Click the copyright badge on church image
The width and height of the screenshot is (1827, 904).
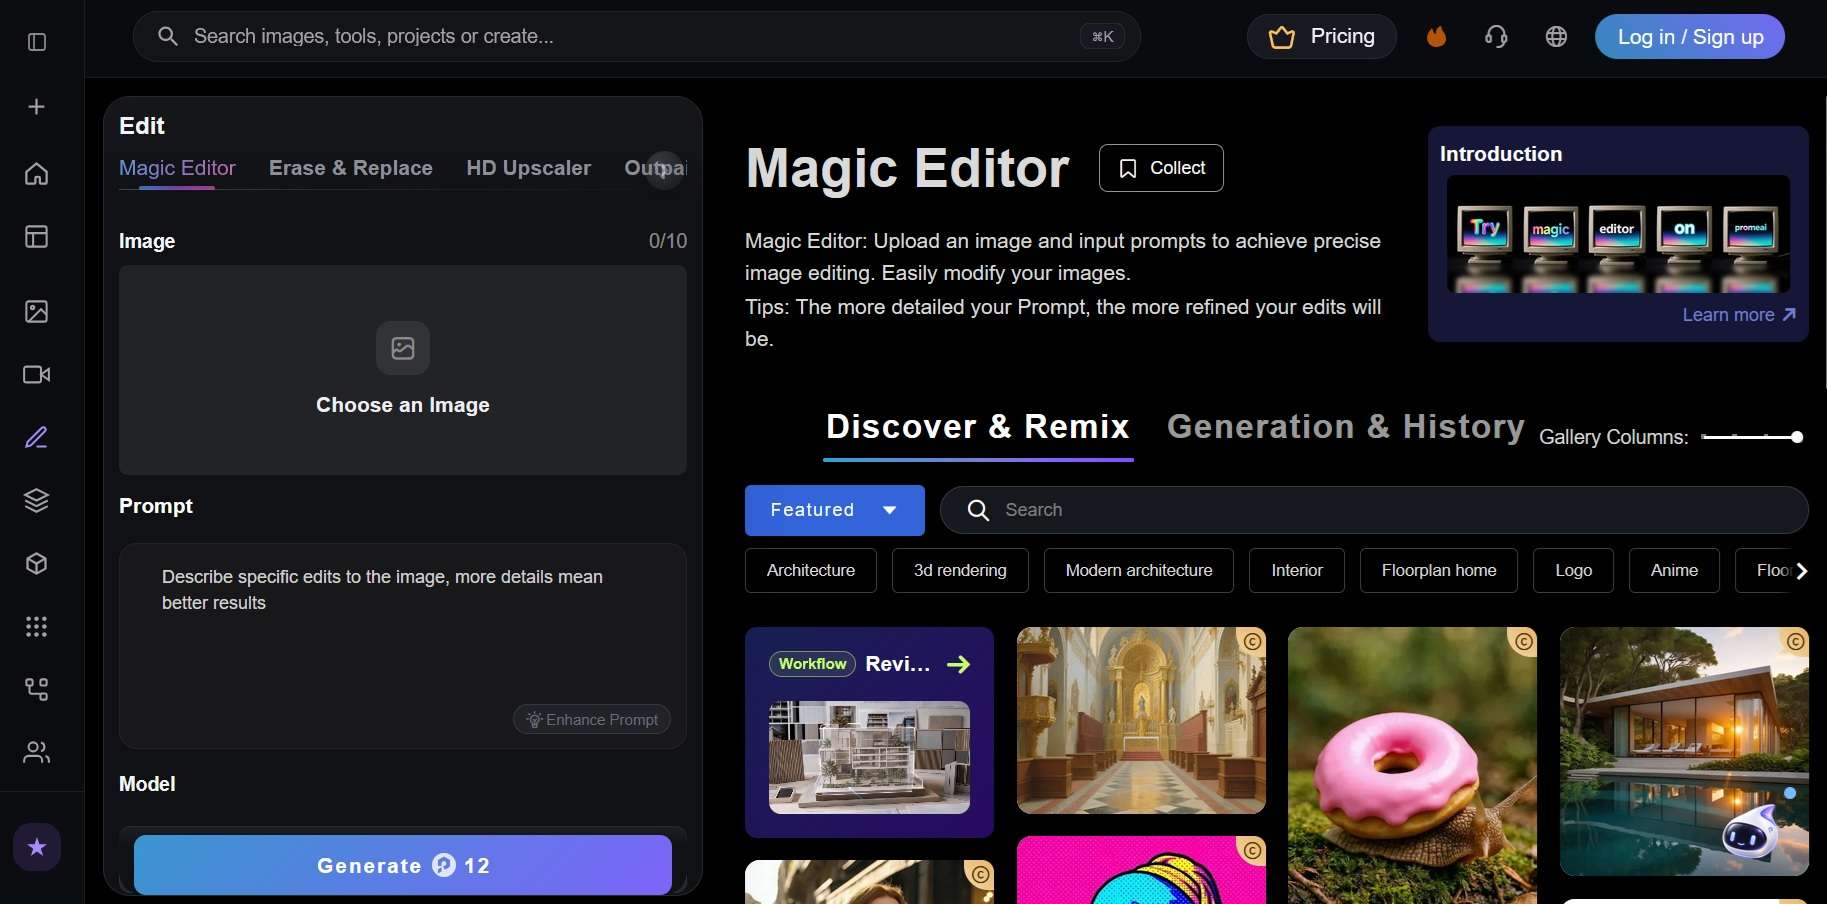click(x=1252, y=642)
